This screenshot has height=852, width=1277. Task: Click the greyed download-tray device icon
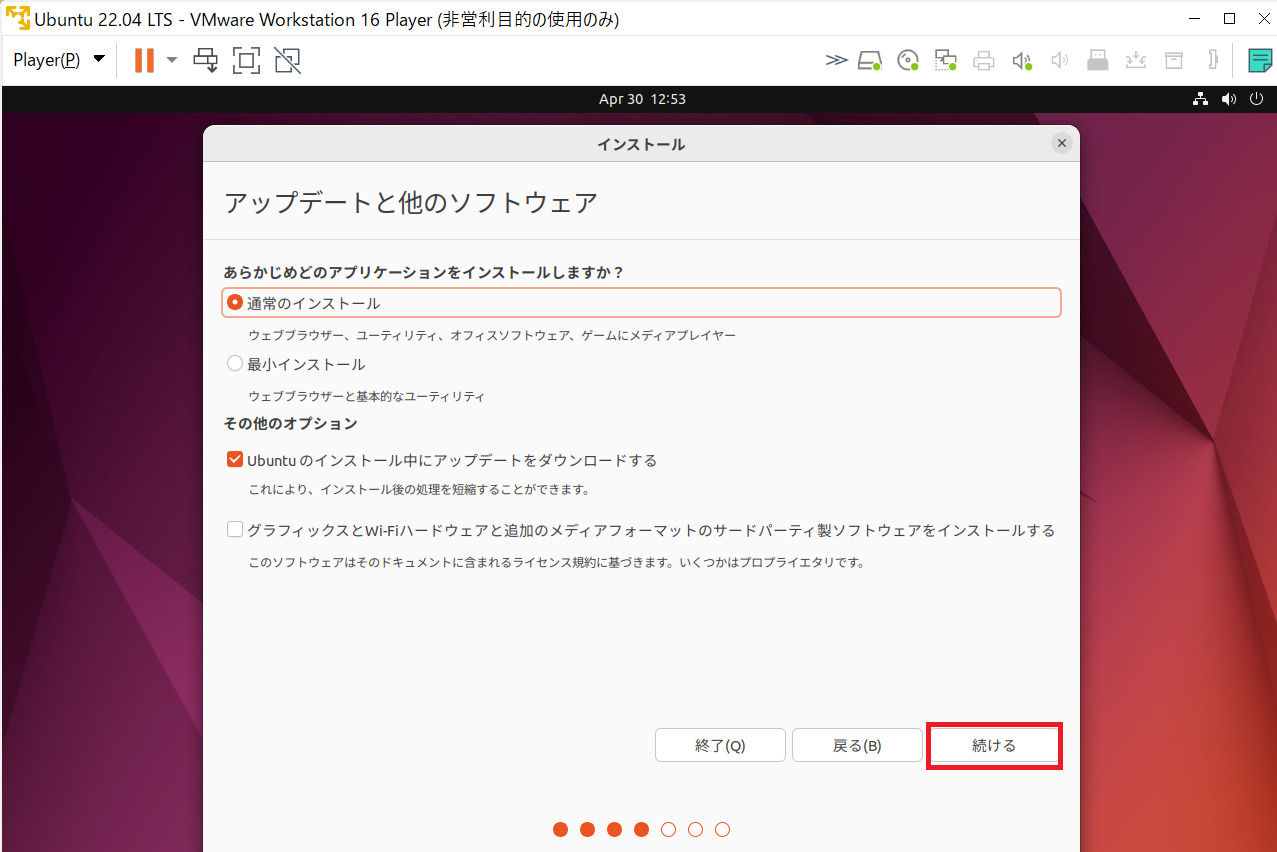click(x=1135, y=60)
